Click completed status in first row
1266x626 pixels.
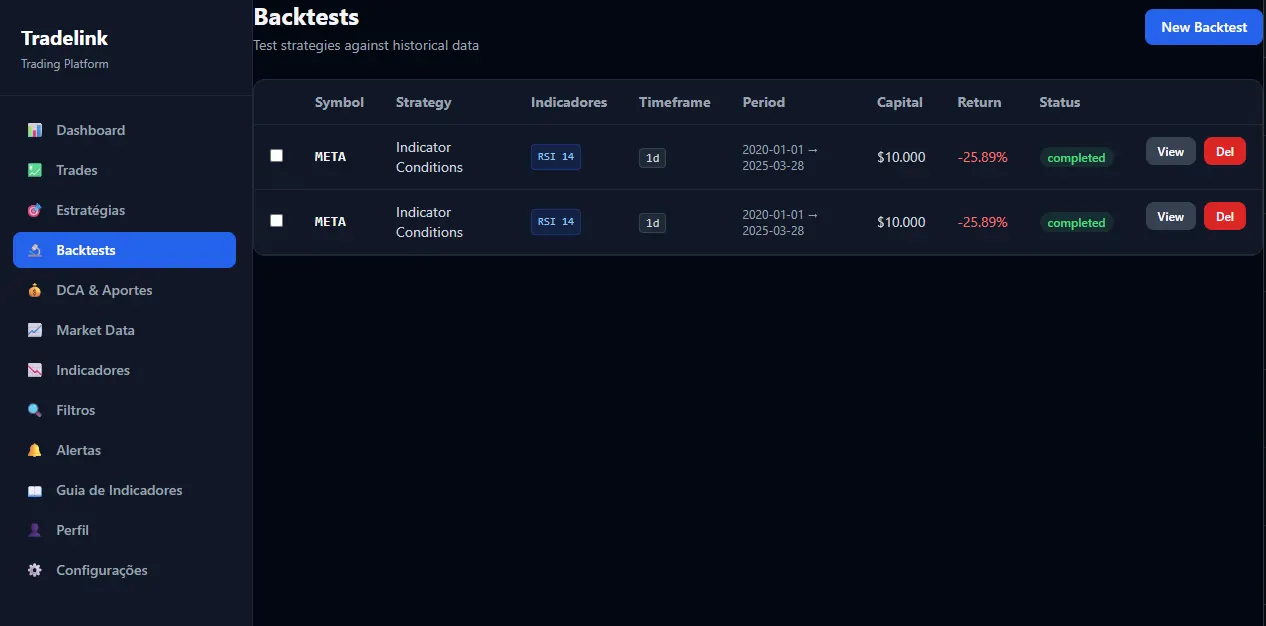(1076, 158)
